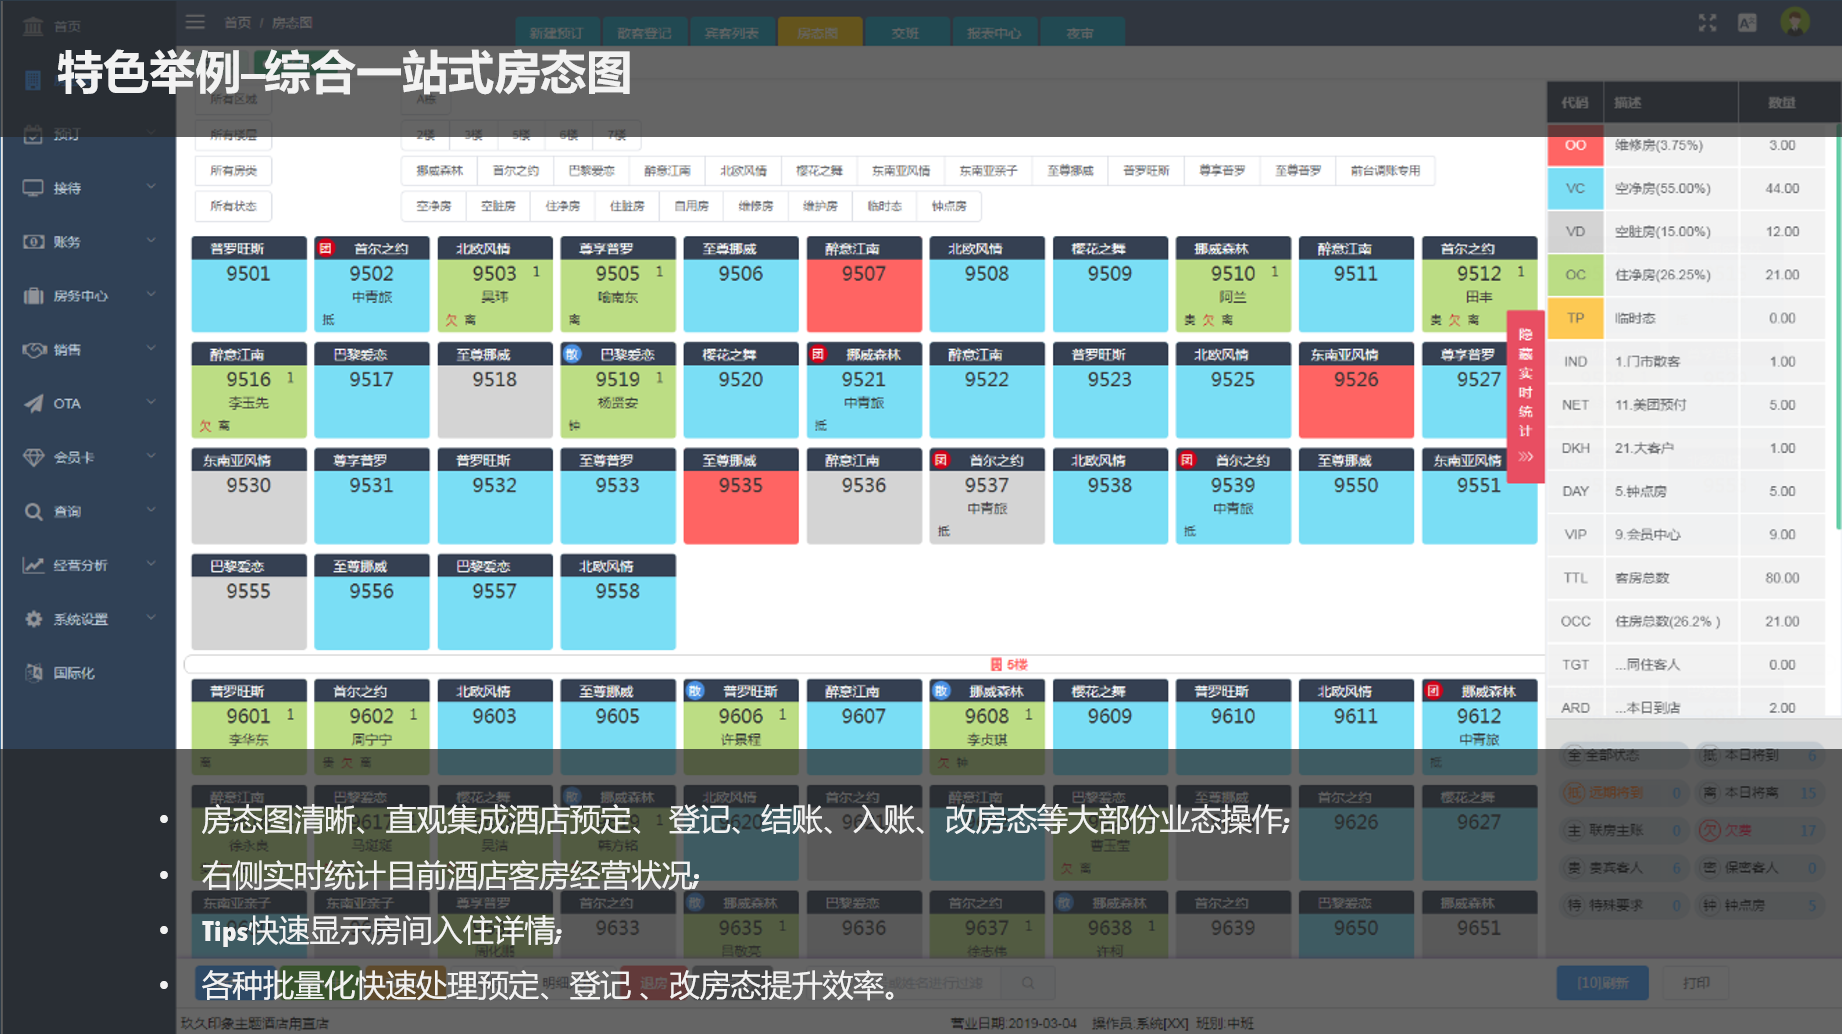Toggle the 欠费 filter pill
Screen dimensions: 1842x1034
click(x=1760, y=831)
